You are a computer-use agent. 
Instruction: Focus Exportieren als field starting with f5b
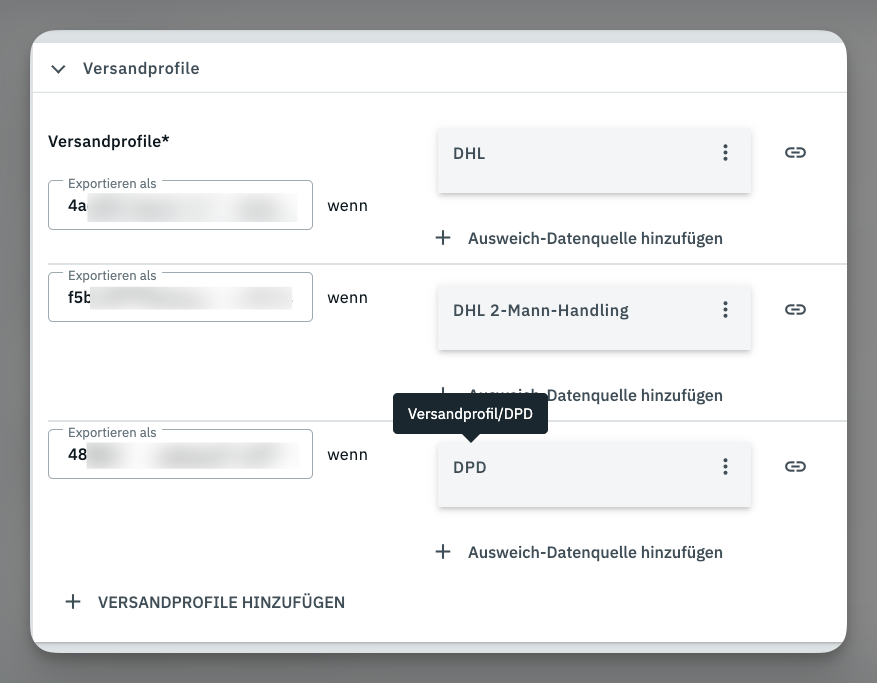[180, 297]
